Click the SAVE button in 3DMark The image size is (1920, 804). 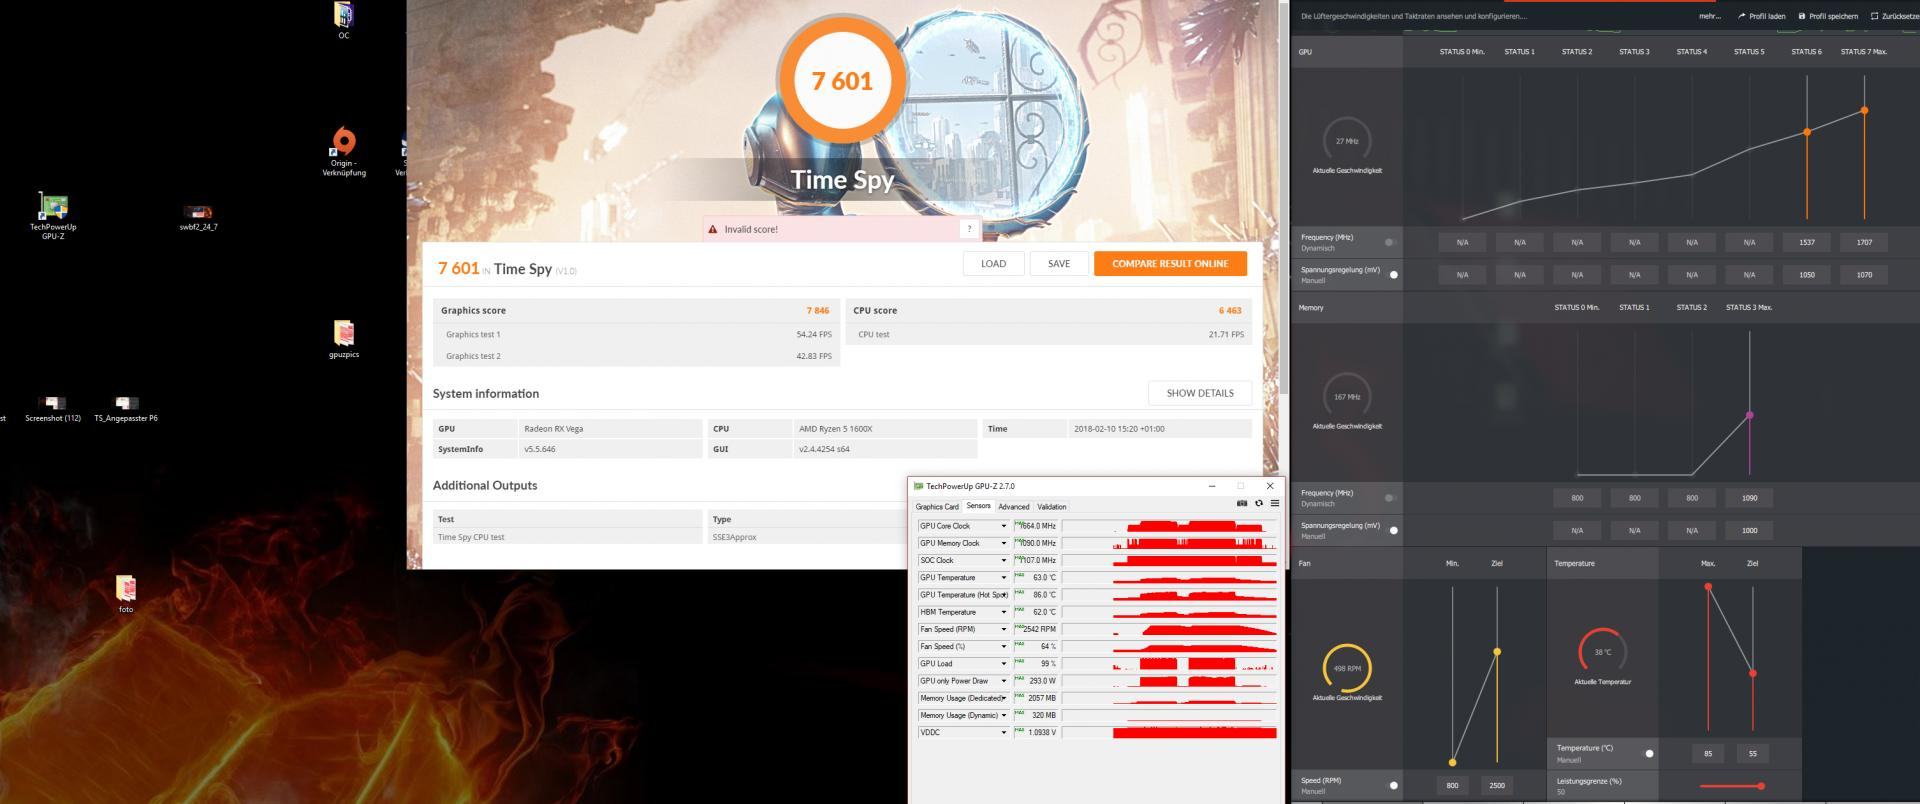(1059, 263)
